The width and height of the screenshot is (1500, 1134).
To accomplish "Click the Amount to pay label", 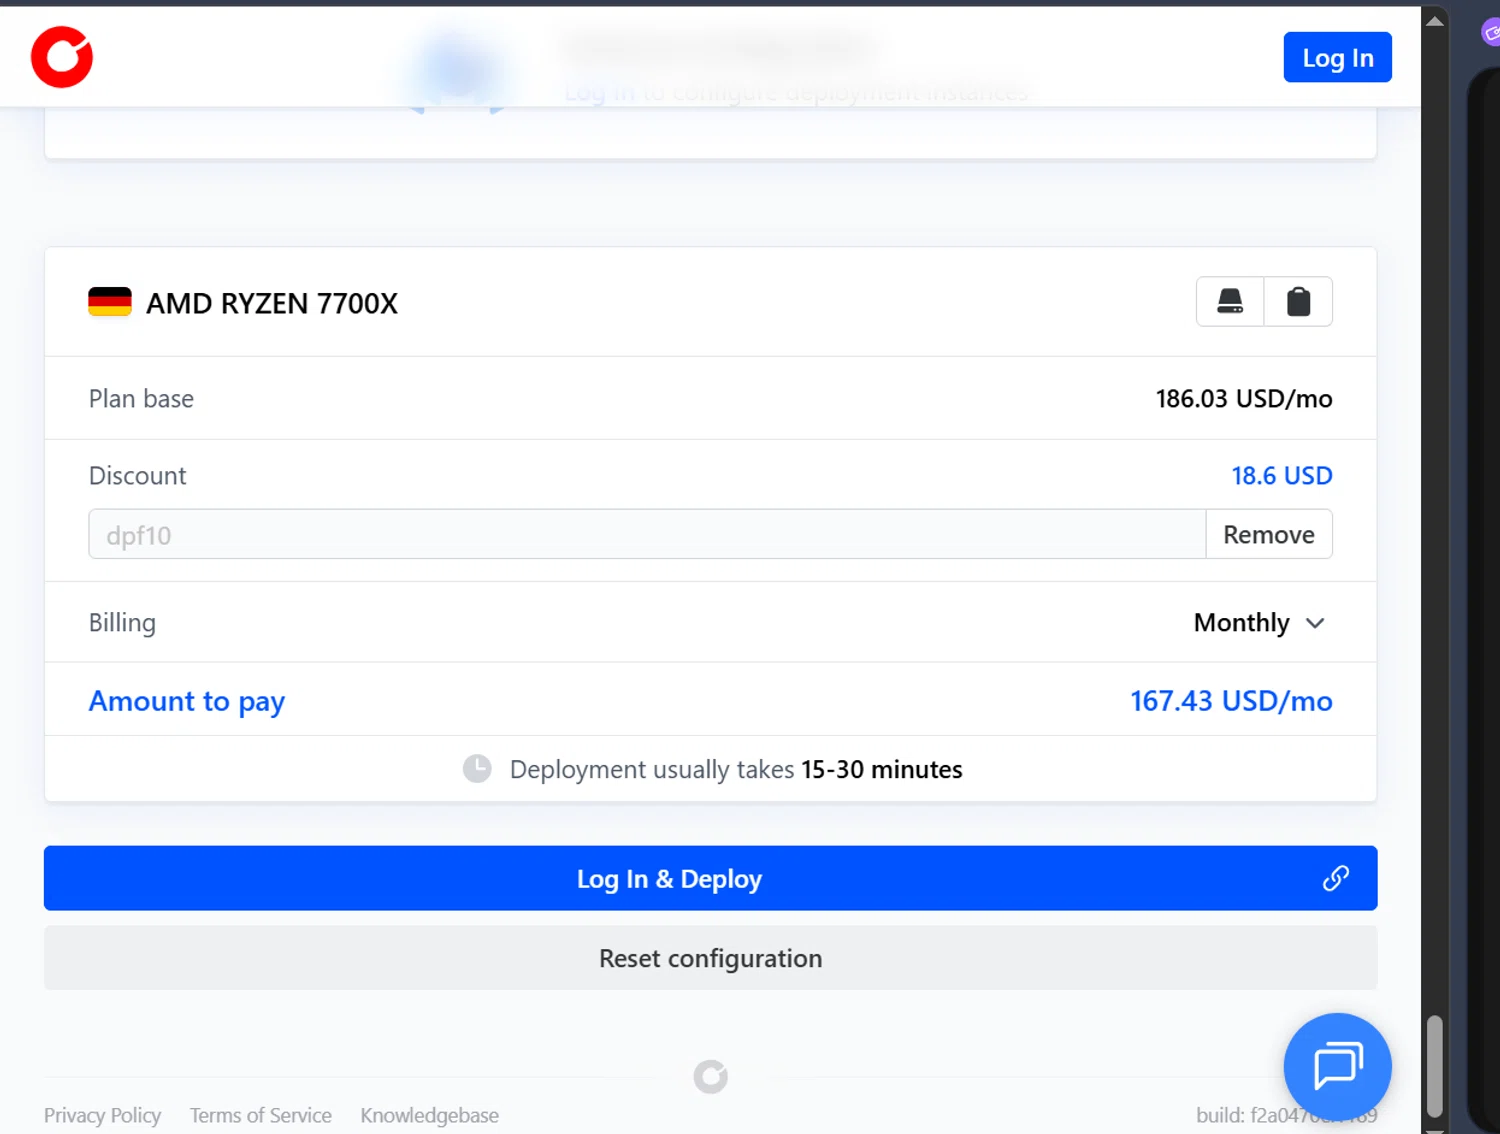I will point(187,702).
